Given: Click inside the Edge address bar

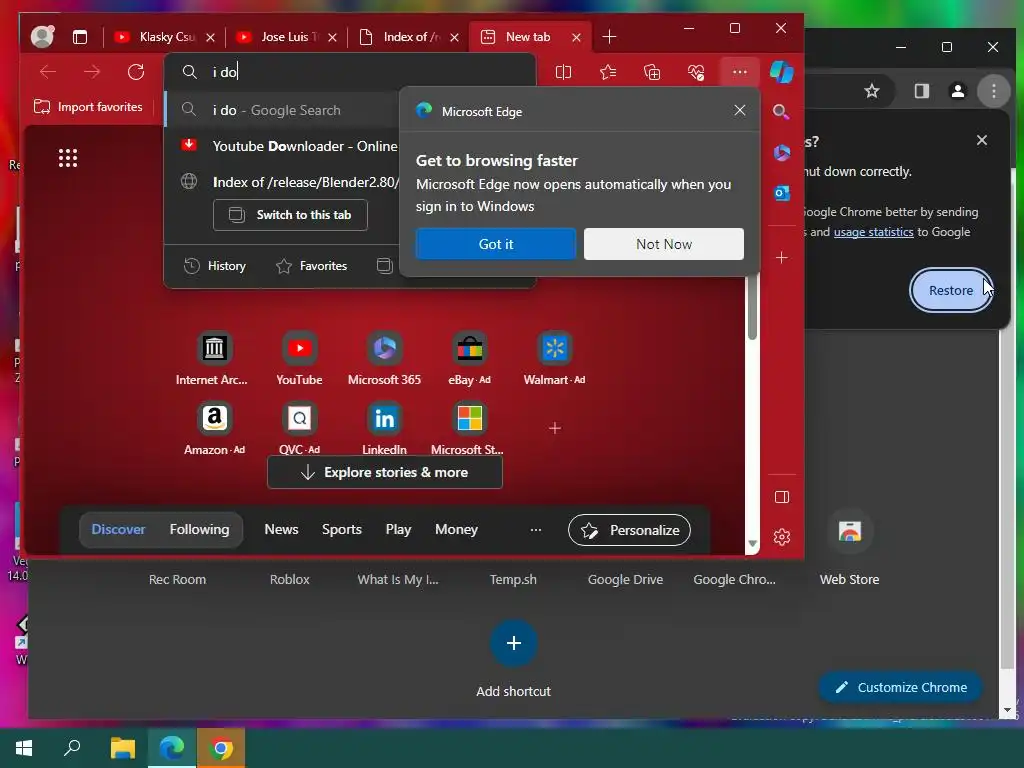Looking at the screenshot, I should click(x=350, y=72).
